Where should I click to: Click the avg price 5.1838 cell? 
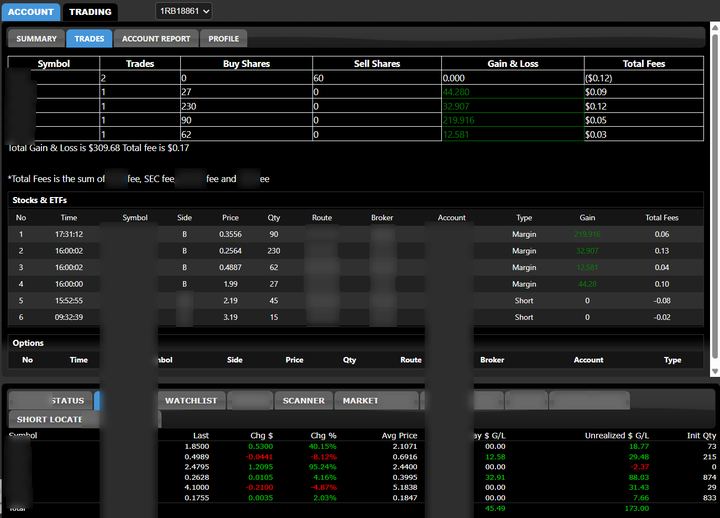[x=405, y=487]
